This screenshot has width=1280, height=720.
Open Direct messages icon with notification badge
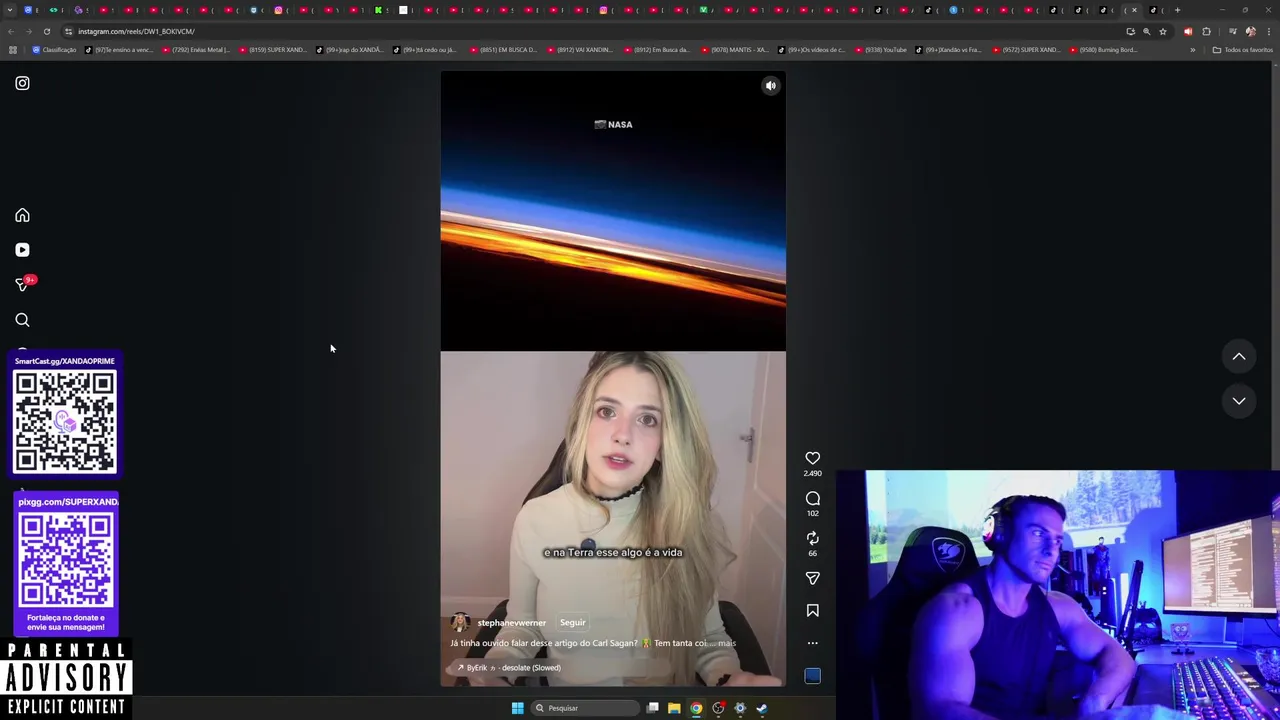click(x=22, y=285)
